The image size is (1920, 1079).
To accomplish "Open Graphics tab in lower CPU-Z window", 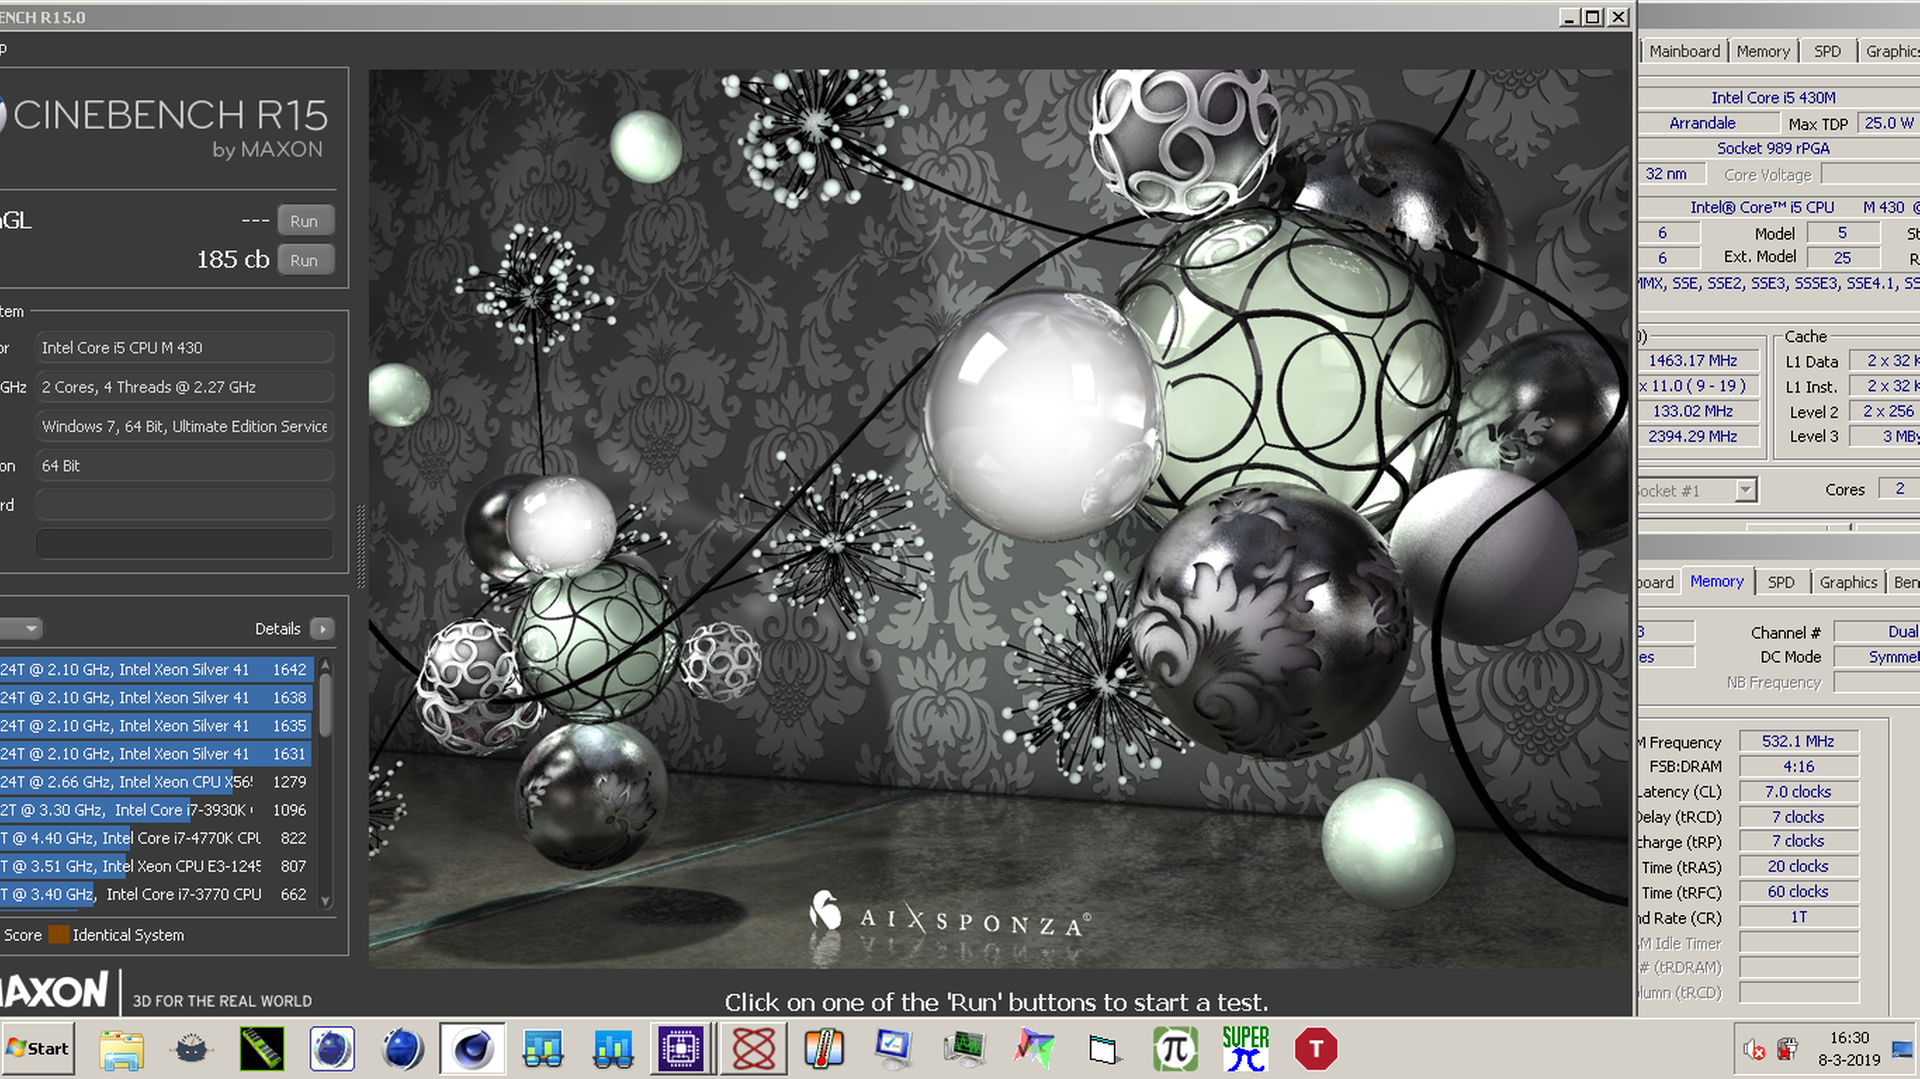I will point(1847,582).
